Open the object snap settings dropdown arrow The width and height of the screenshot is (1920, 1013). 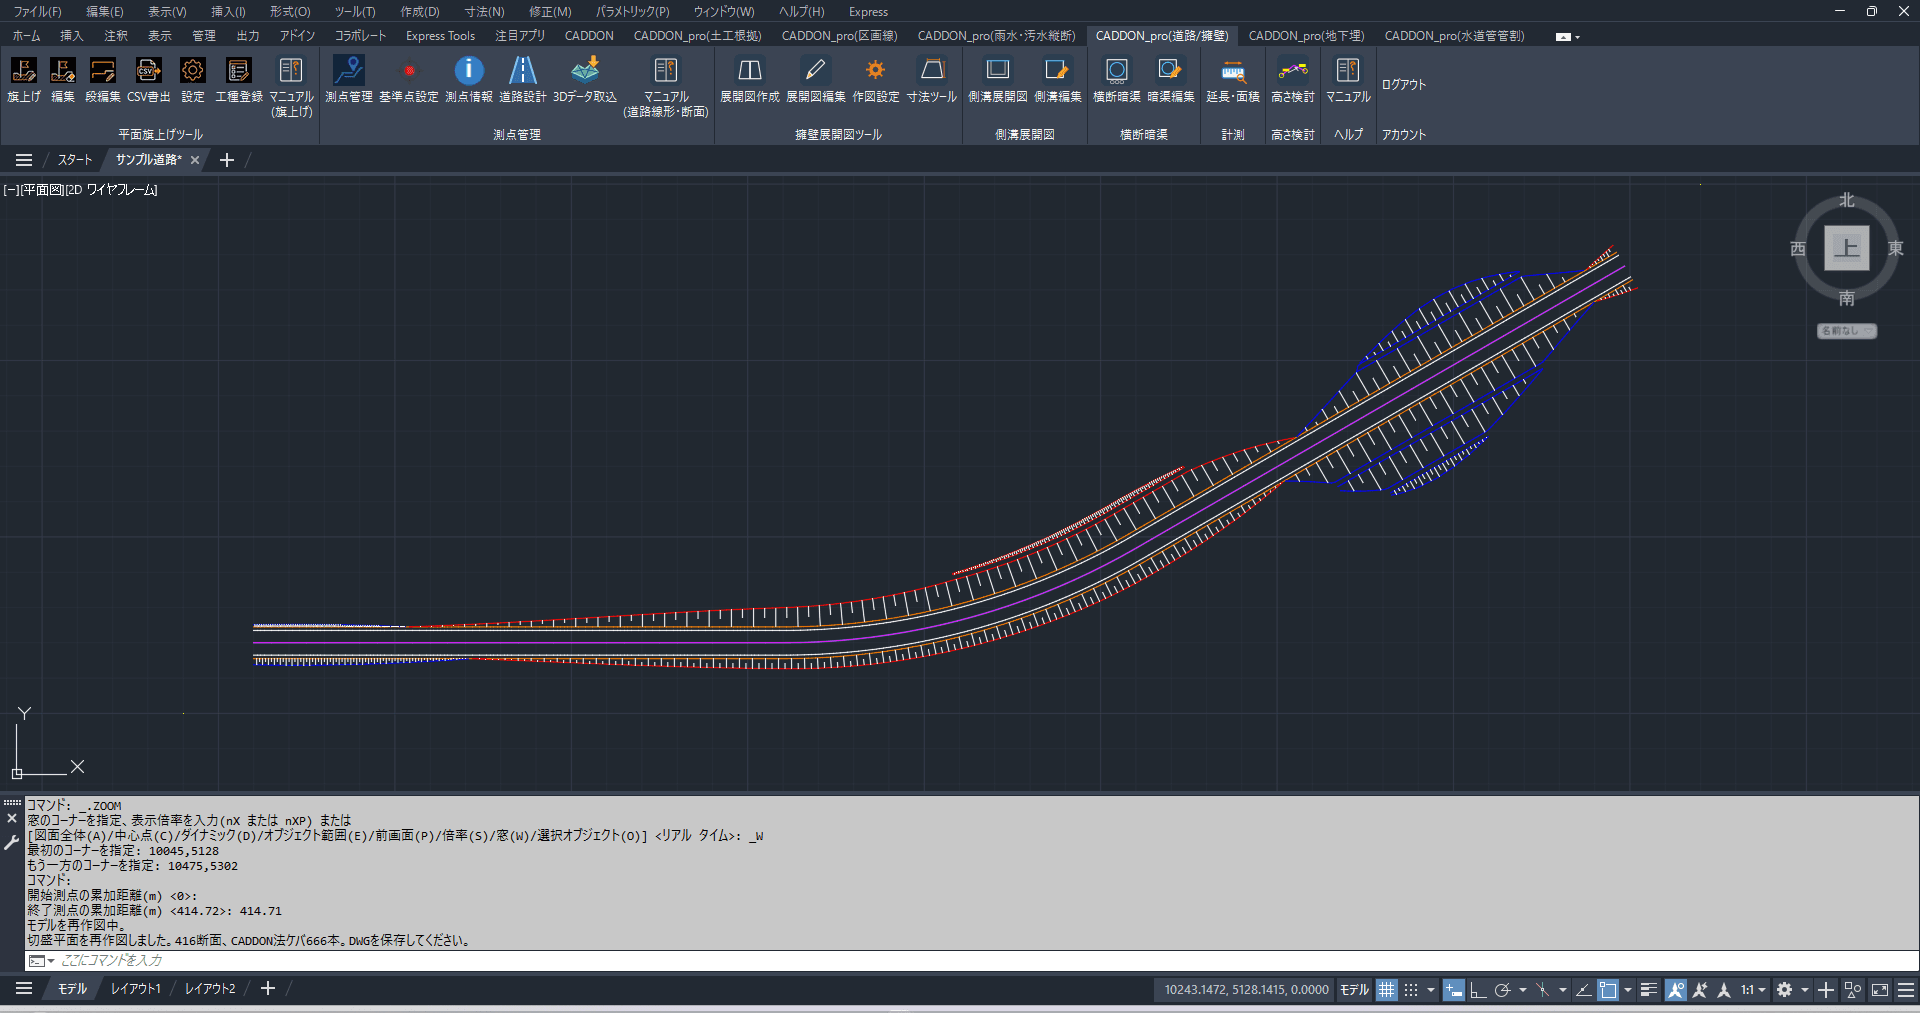(x=1627, y=990)
